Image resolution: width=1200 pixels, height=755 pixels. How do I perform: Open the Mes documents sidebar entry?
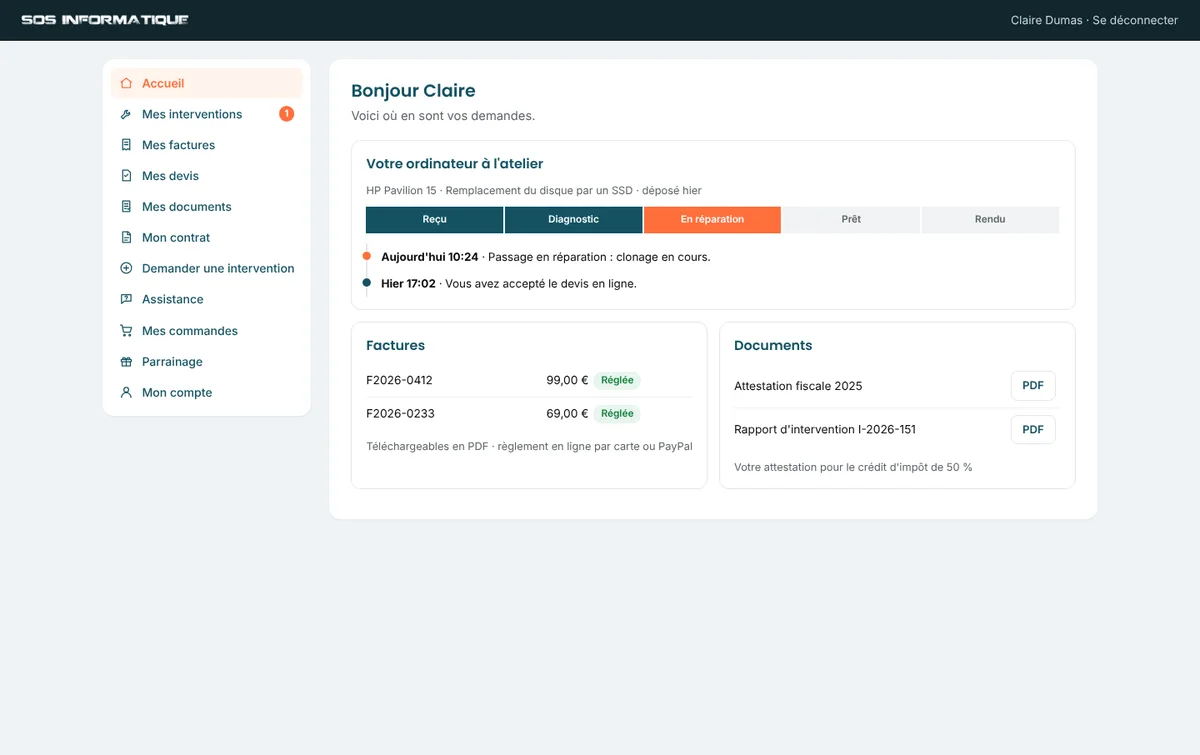point(207,207)
